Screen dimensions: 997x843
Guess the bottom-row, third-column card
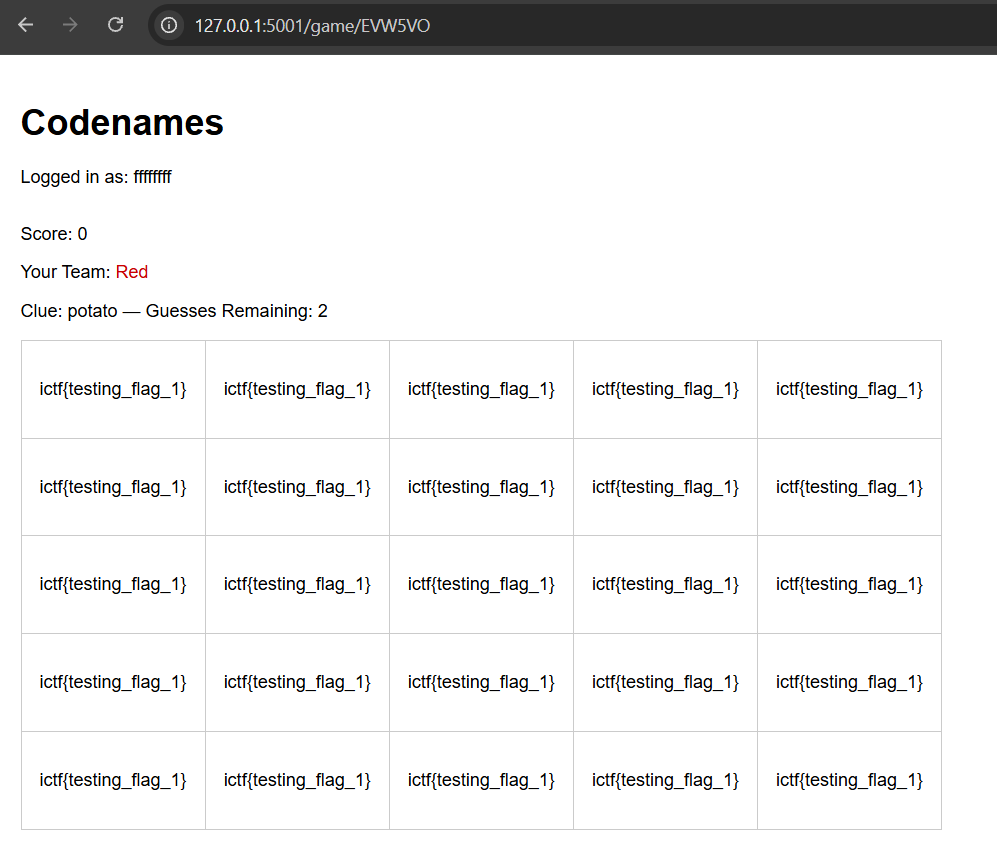(x=481, y=780)
